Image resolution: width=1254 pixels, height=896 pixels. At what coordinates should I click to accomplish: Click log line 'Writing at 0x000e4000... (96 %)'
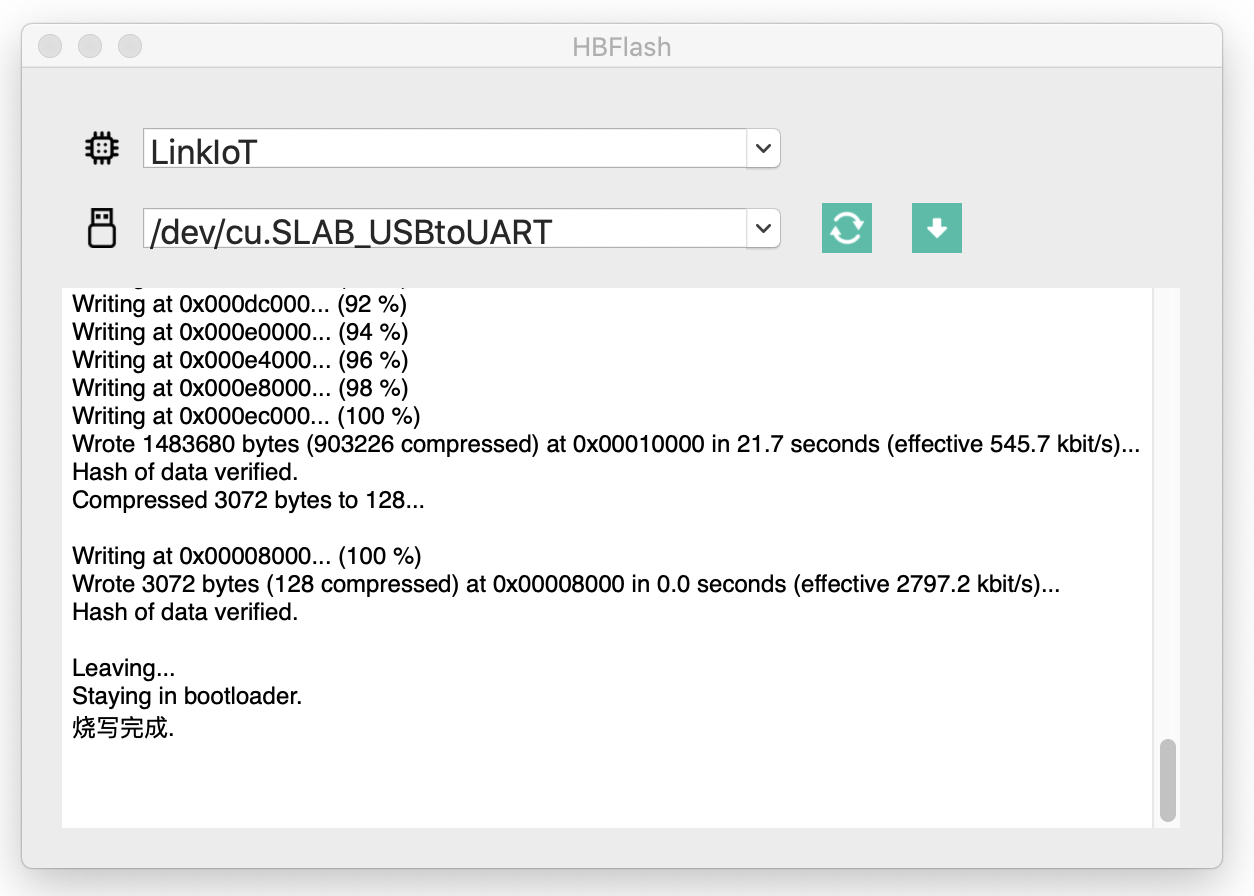(240, 360)
